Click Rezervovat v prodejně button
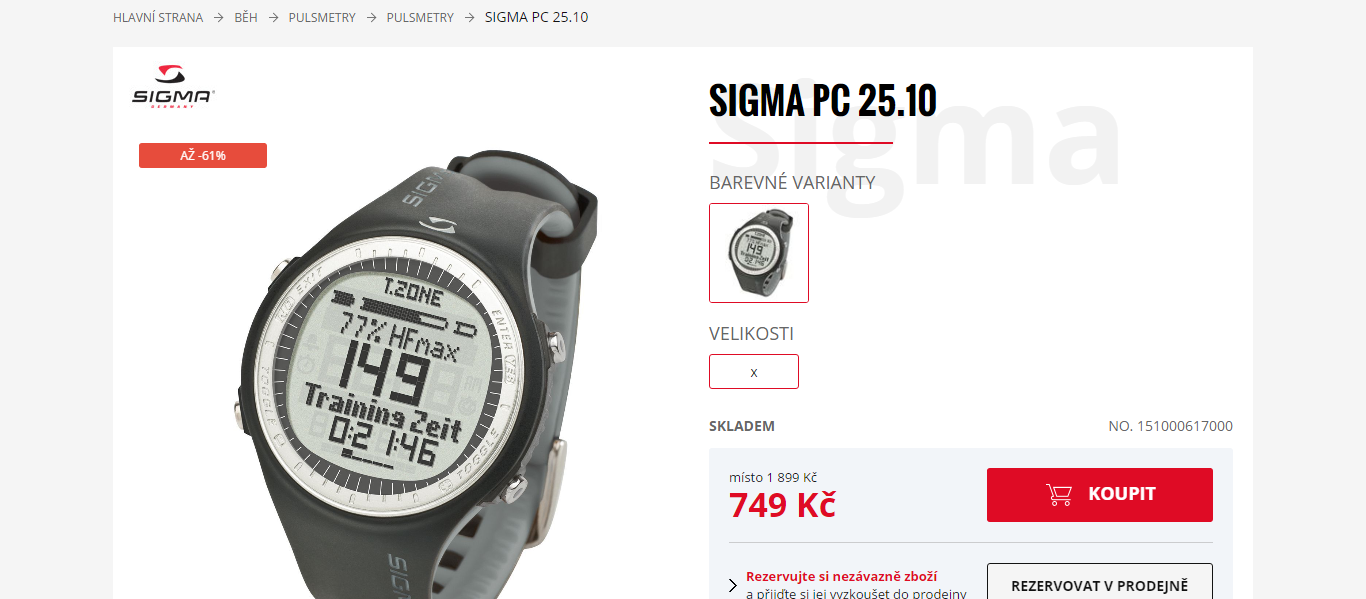 coord(1100,585)
